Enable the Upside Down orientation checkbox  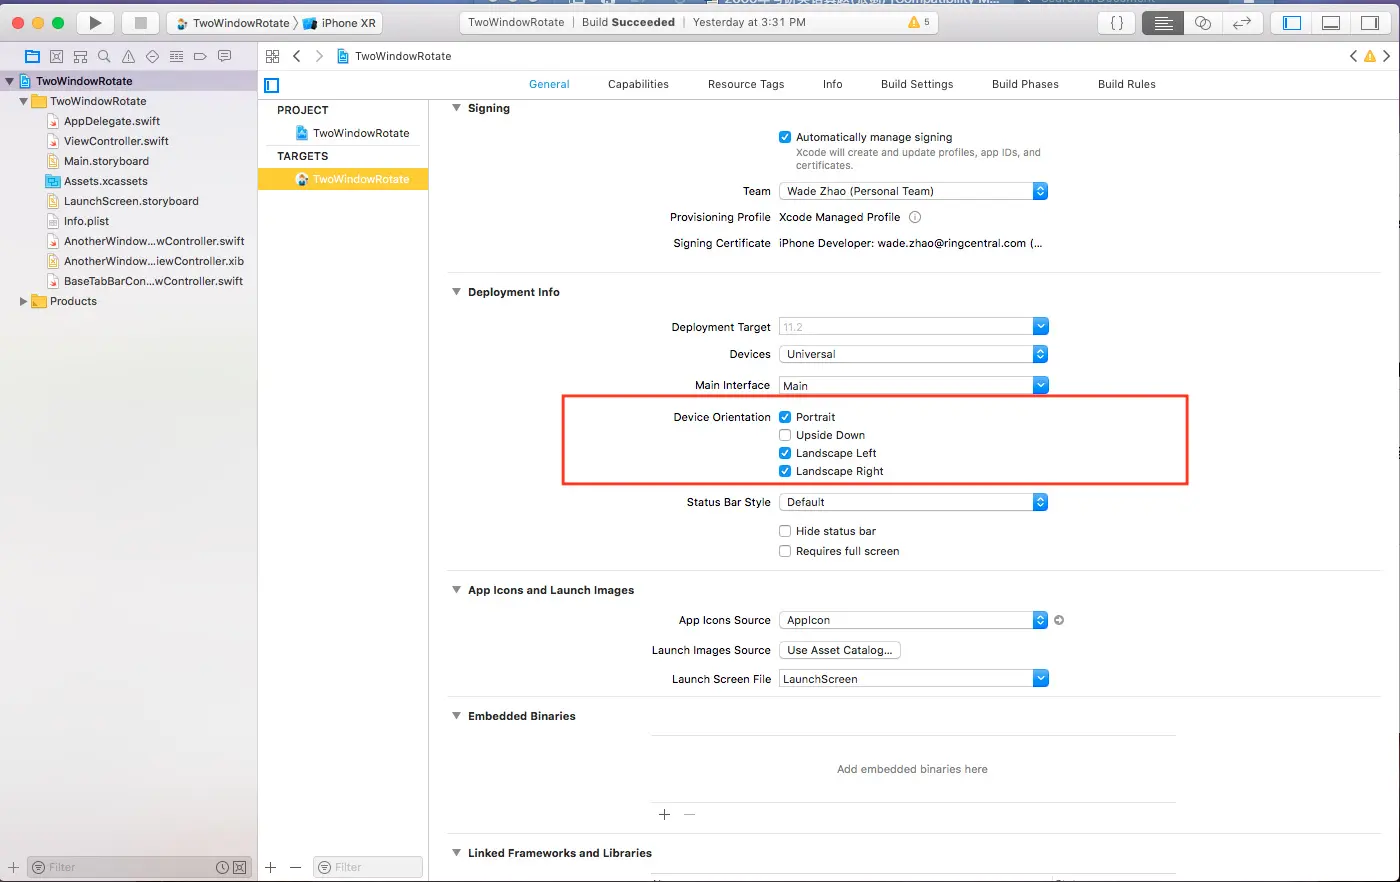point(785,435)
